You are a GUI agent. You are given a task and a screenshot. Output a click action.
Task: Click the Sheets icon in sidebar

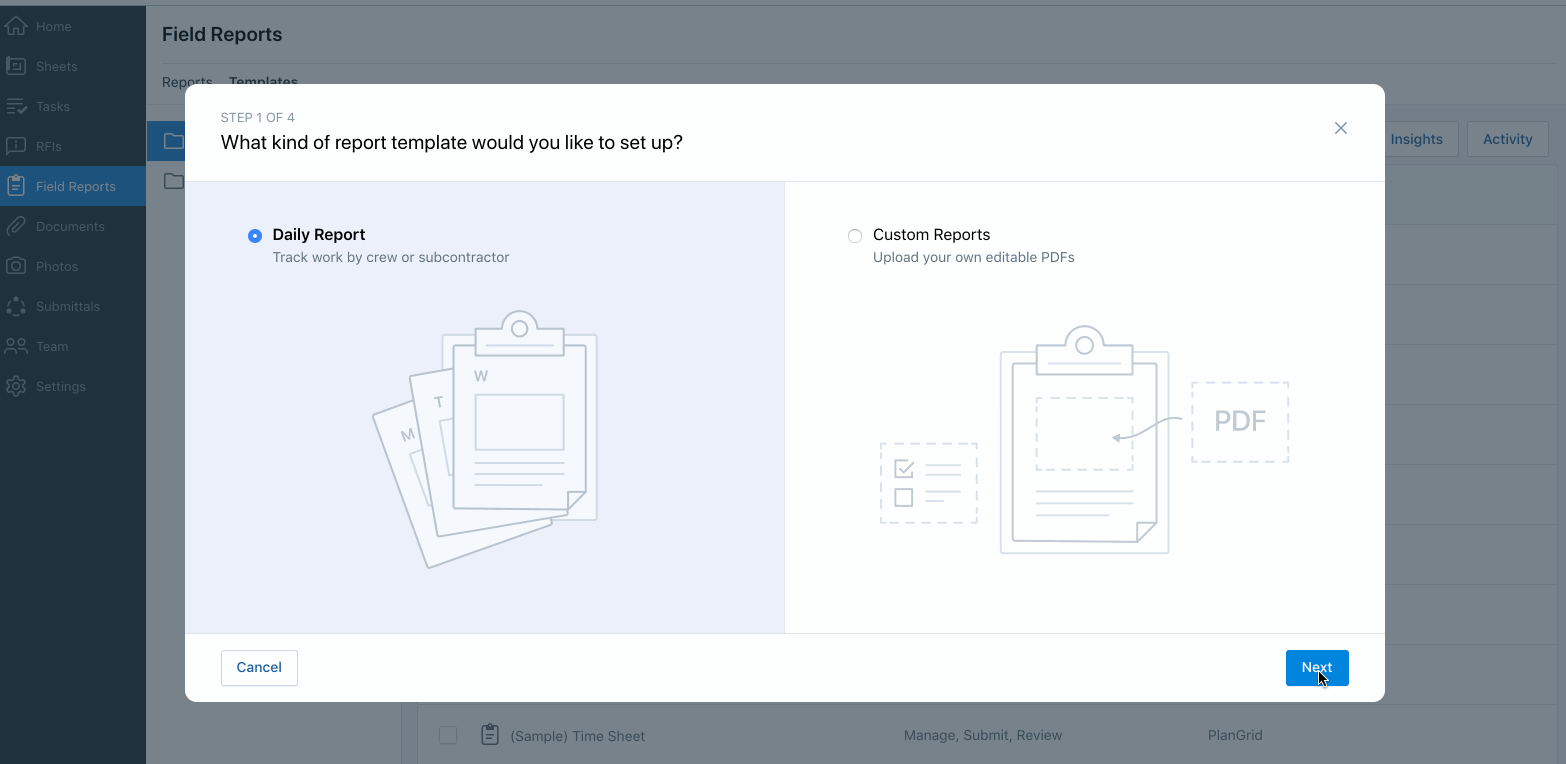pos(16,66)
